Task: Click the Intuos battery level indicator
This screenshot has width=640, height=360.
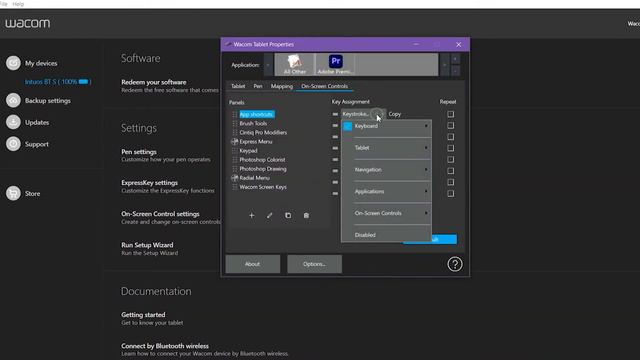Action: [x=84, y=82]
